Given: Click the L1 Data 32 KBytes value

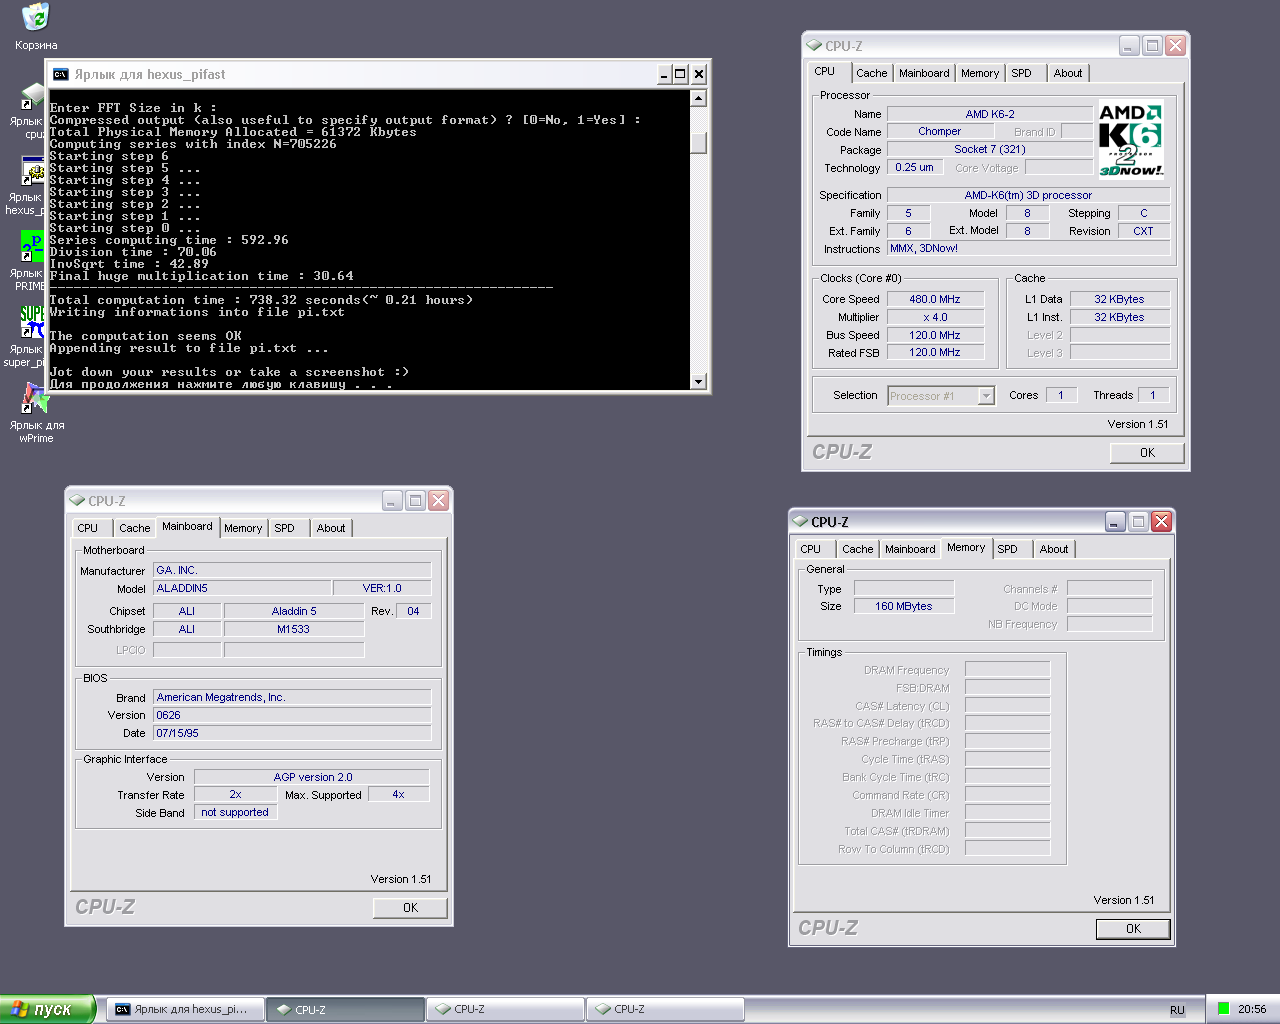Looking at the screenshot, I should click(x=1119, y=299).
